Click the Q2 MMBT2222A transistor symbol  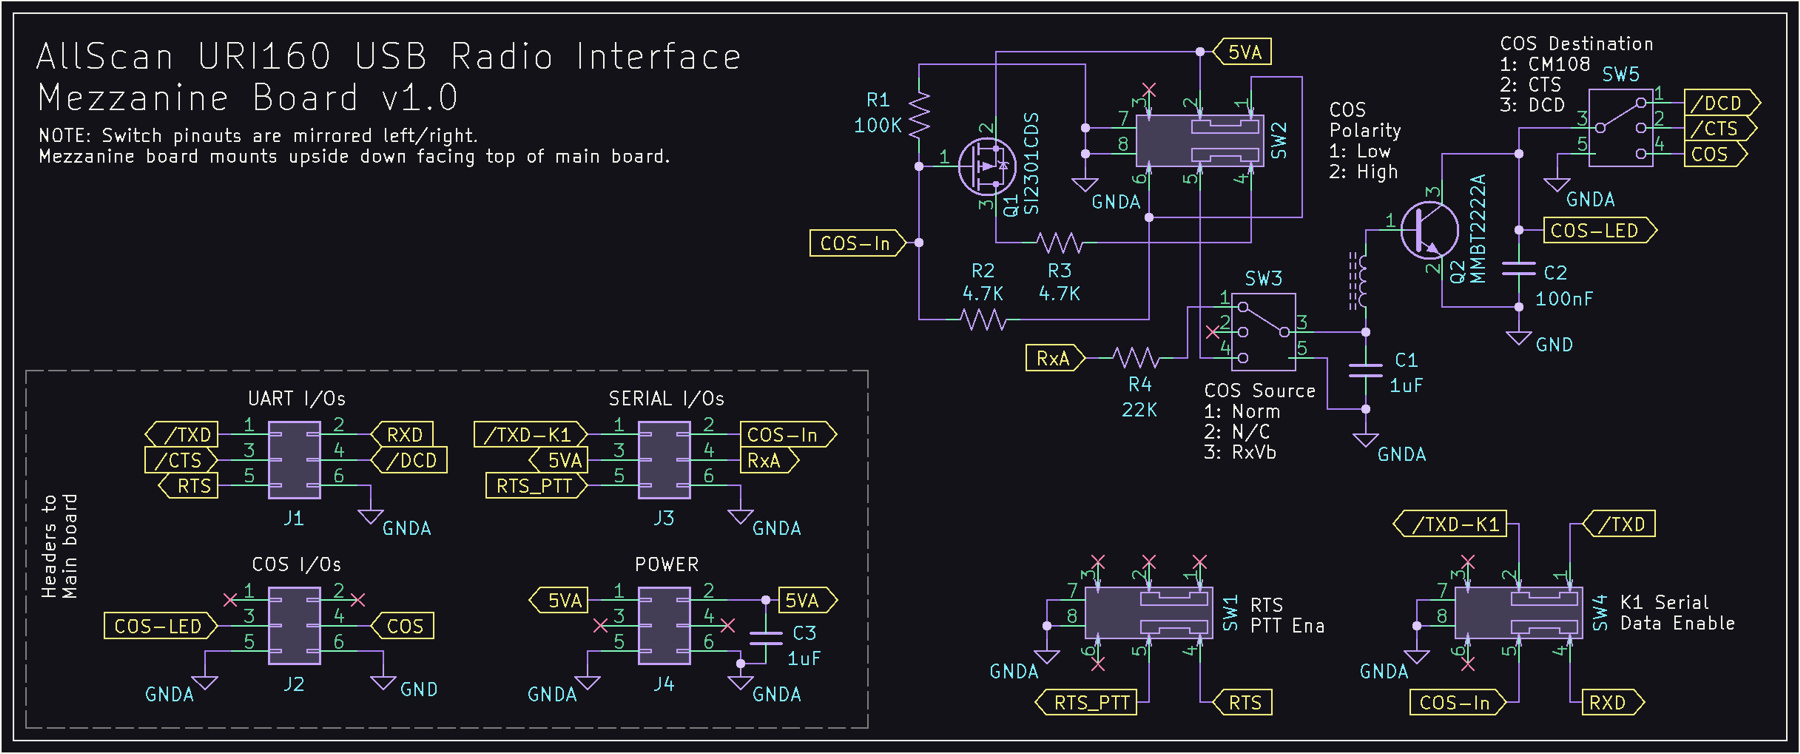click(x=1429, y=230)
